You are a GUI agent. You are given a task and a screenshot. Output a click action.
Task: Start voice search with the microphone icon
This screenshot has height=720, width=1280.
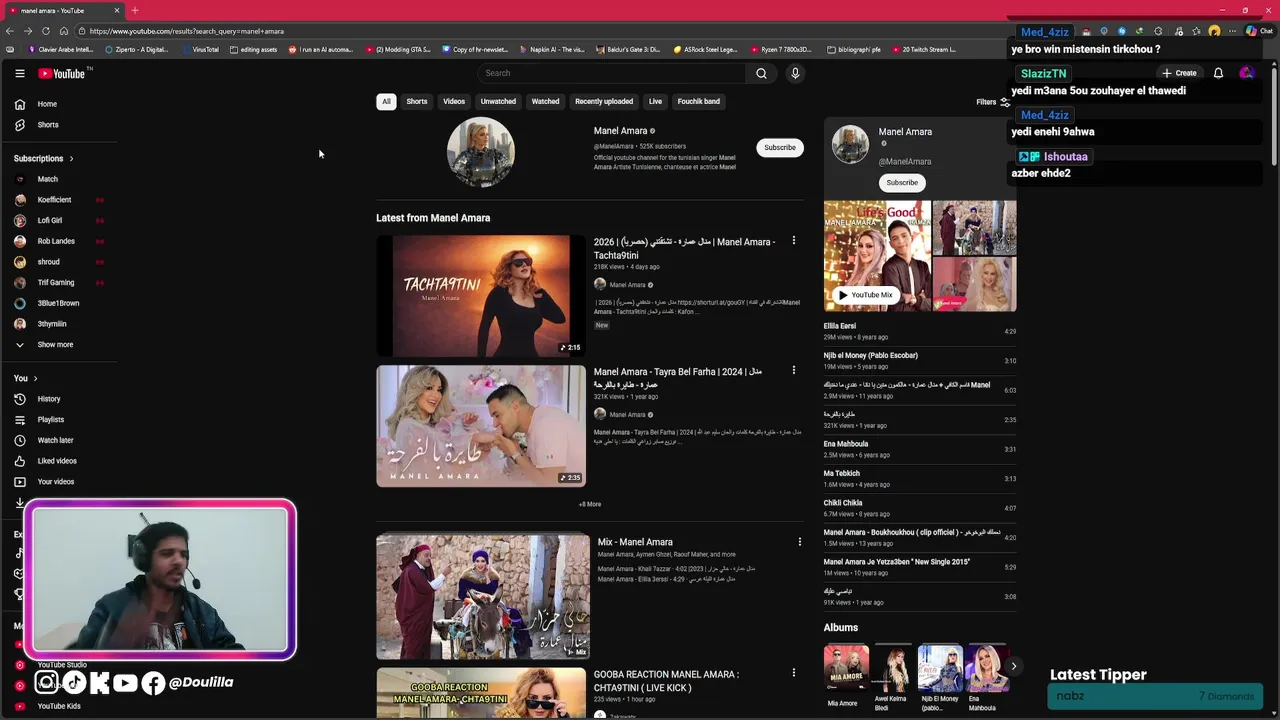[x=795, y=73]
